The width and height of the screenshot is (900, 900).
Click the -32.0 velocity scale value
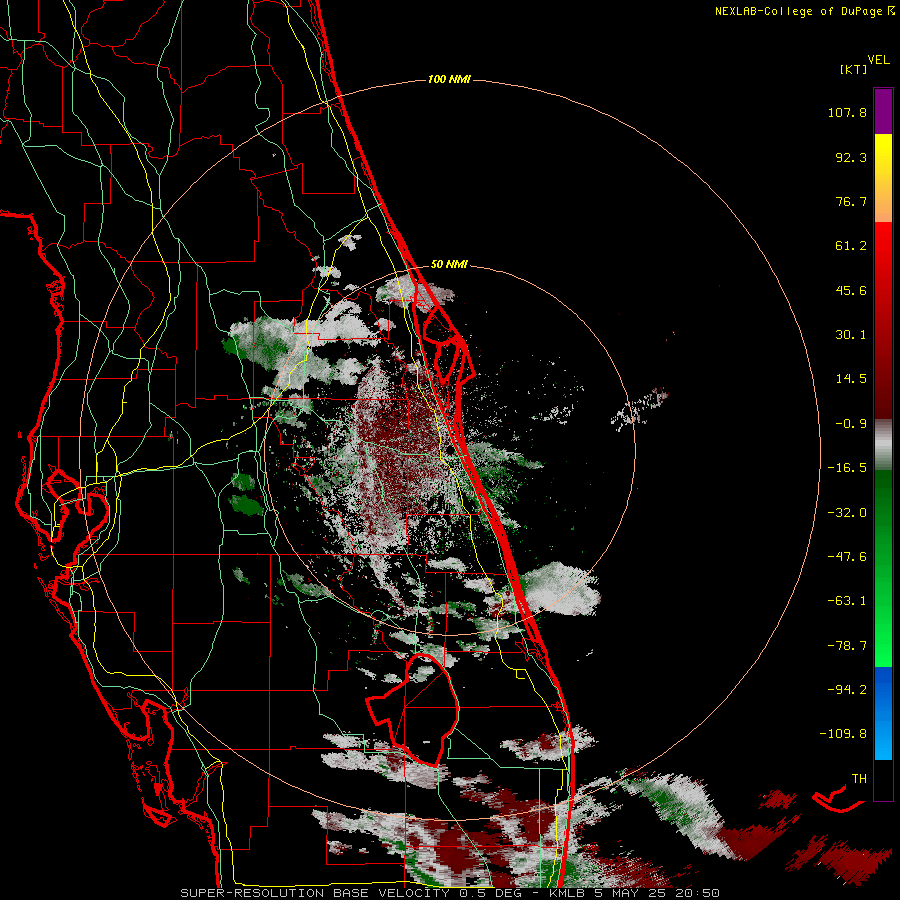point(847,513)
